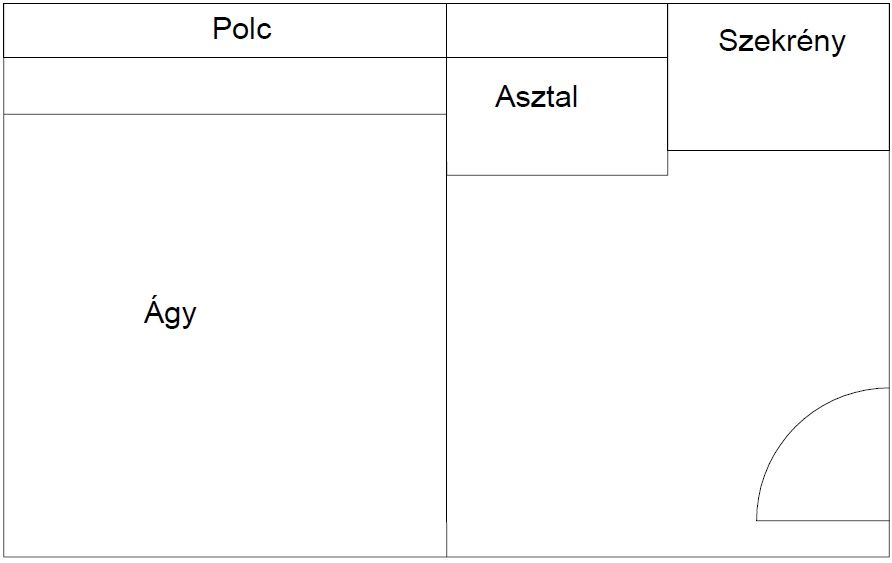Select the top edge line of the Ágy bed
The height and width of the screenshot is (563, 892).
pos(225,114)
